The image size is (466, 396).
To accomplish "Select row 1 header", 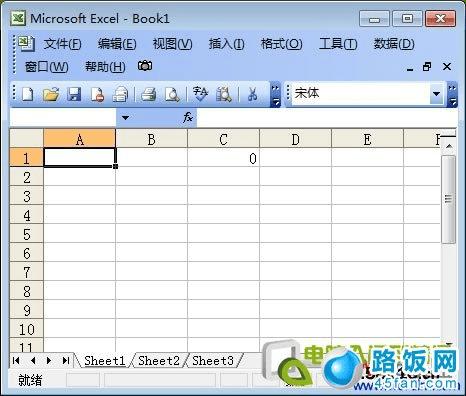I will [x=27, y=158].
